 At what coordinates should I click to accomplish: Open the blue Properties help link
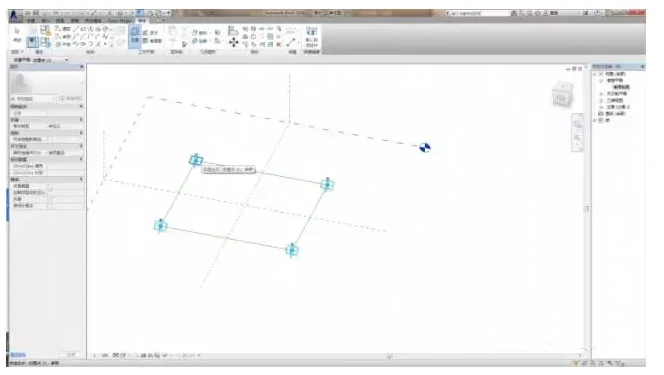[18, 355]
